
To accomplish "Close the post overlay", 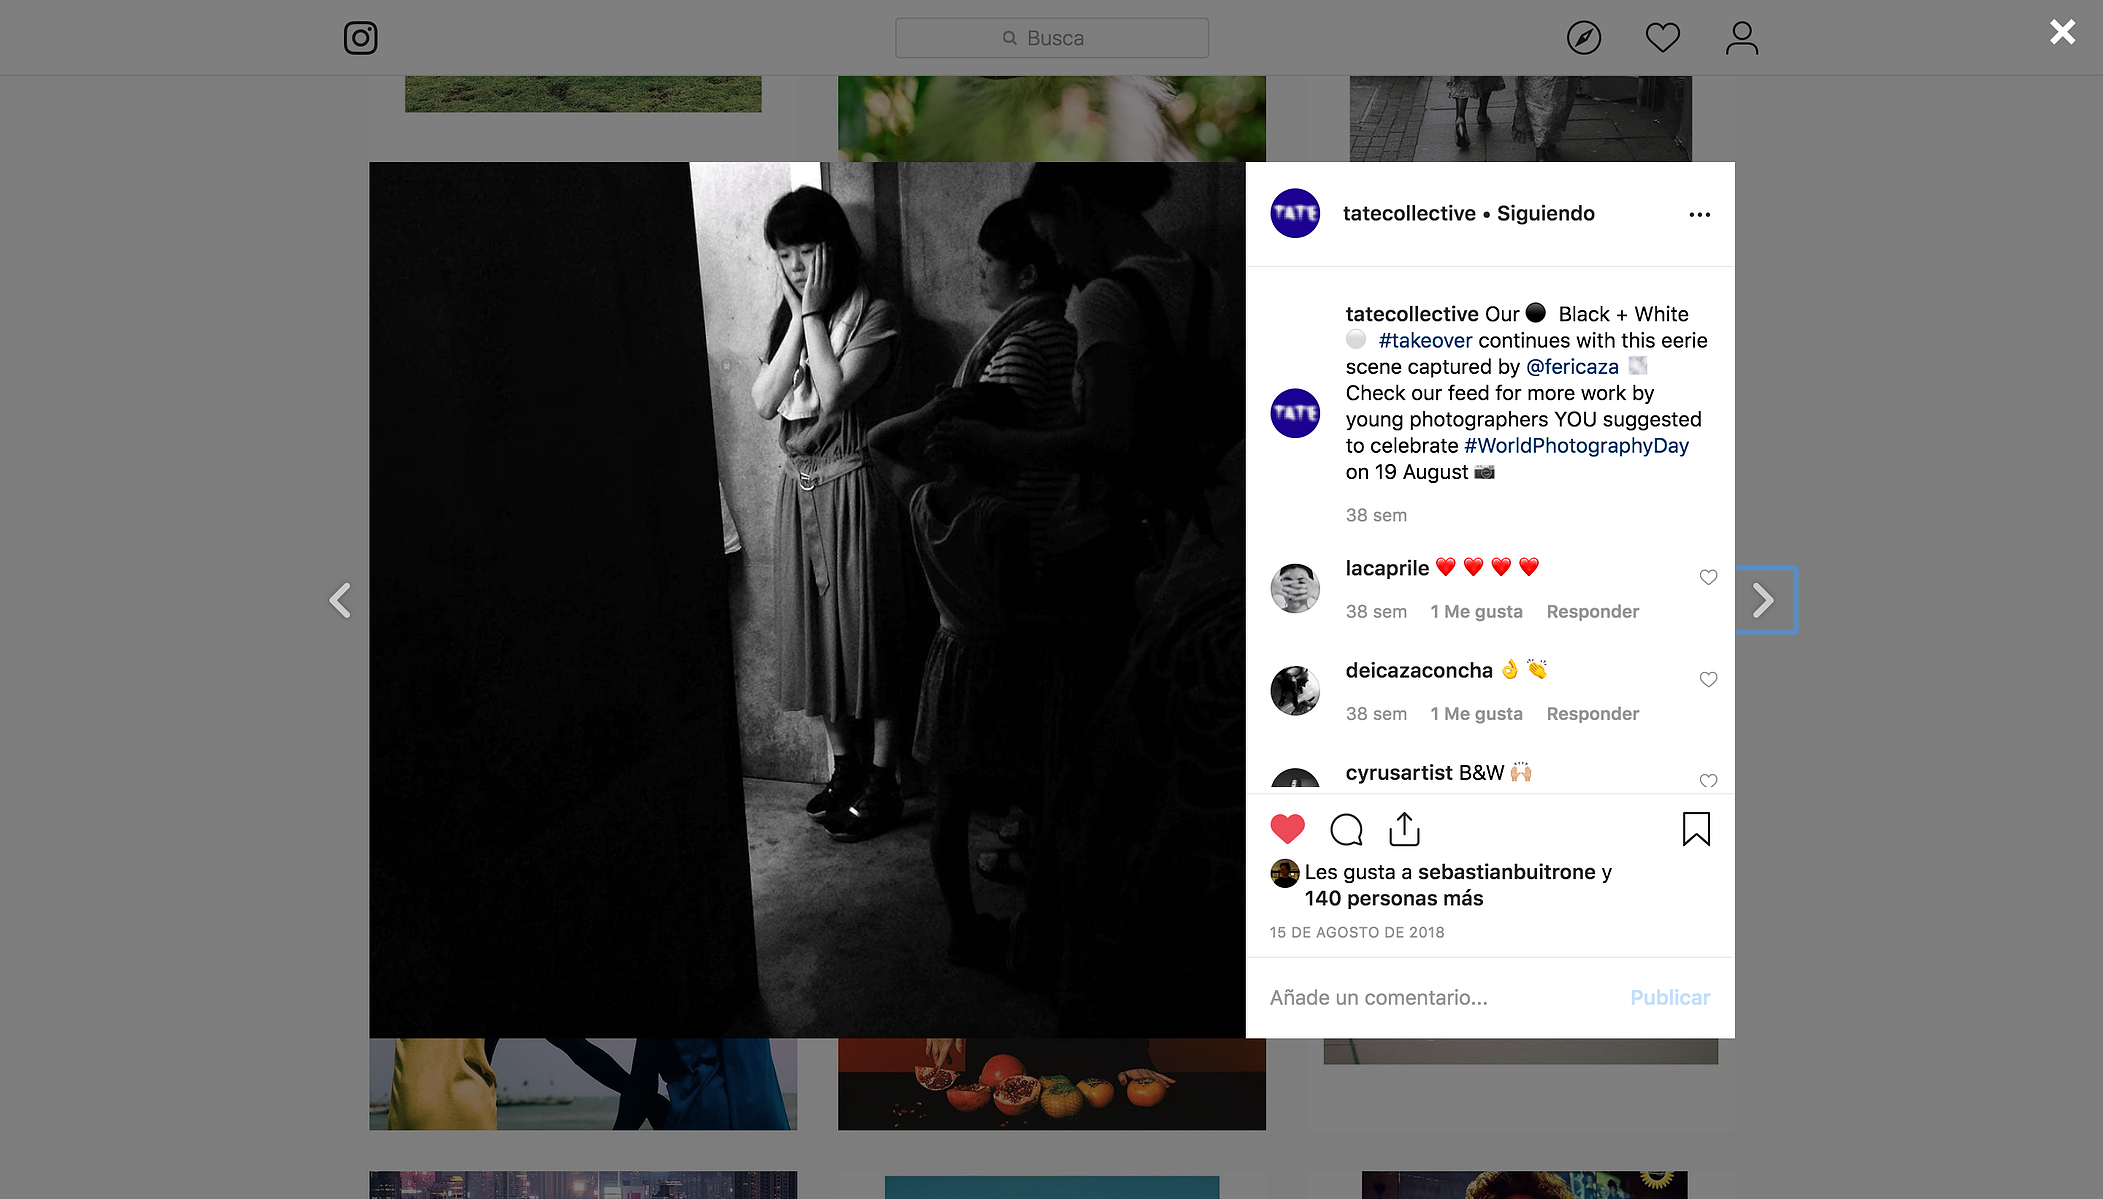I will pos(2062,32).
